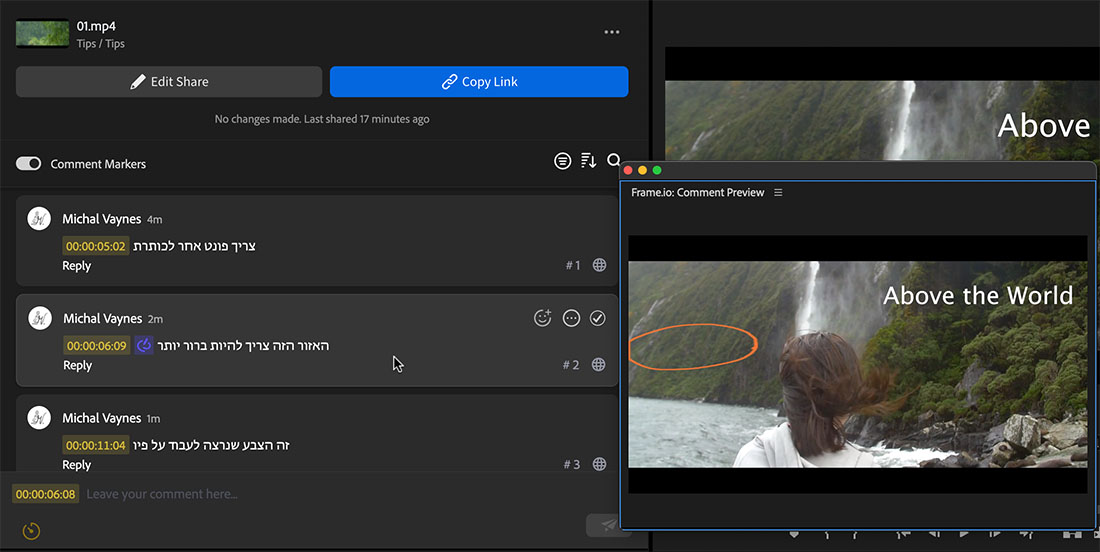Viewport: 1100px width, 552px height.
Task: Click the Tips / Tips breadcrumb path
Action: (x=100, y=43)
